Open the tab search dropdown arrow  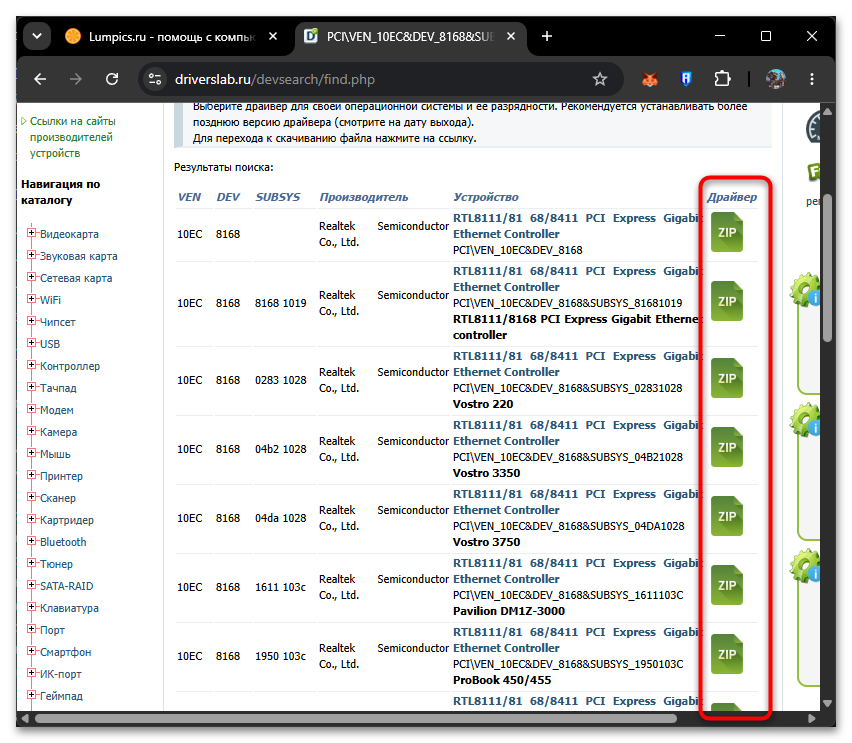tap(37, 36)
